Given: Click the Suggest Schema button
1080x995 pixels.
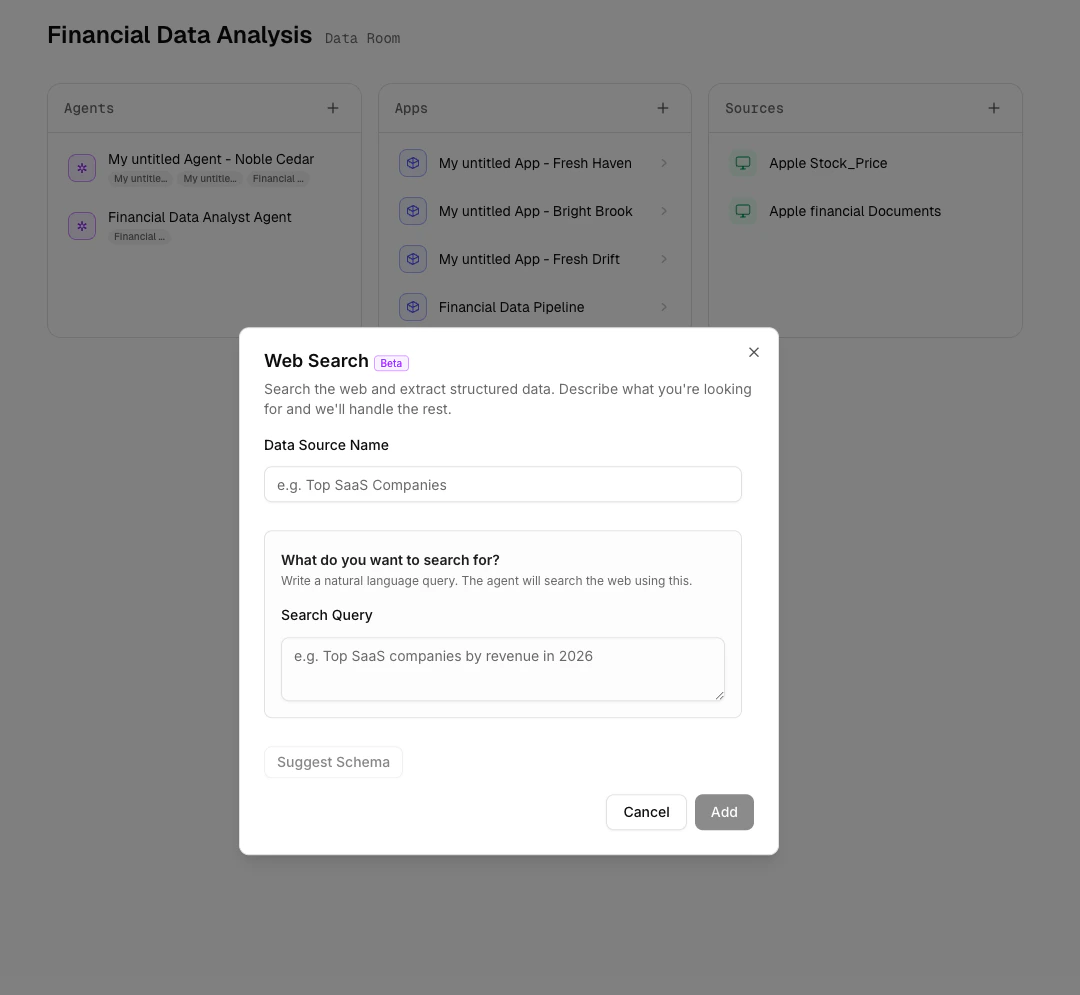Looking at the screenshot, I should 333,762.
